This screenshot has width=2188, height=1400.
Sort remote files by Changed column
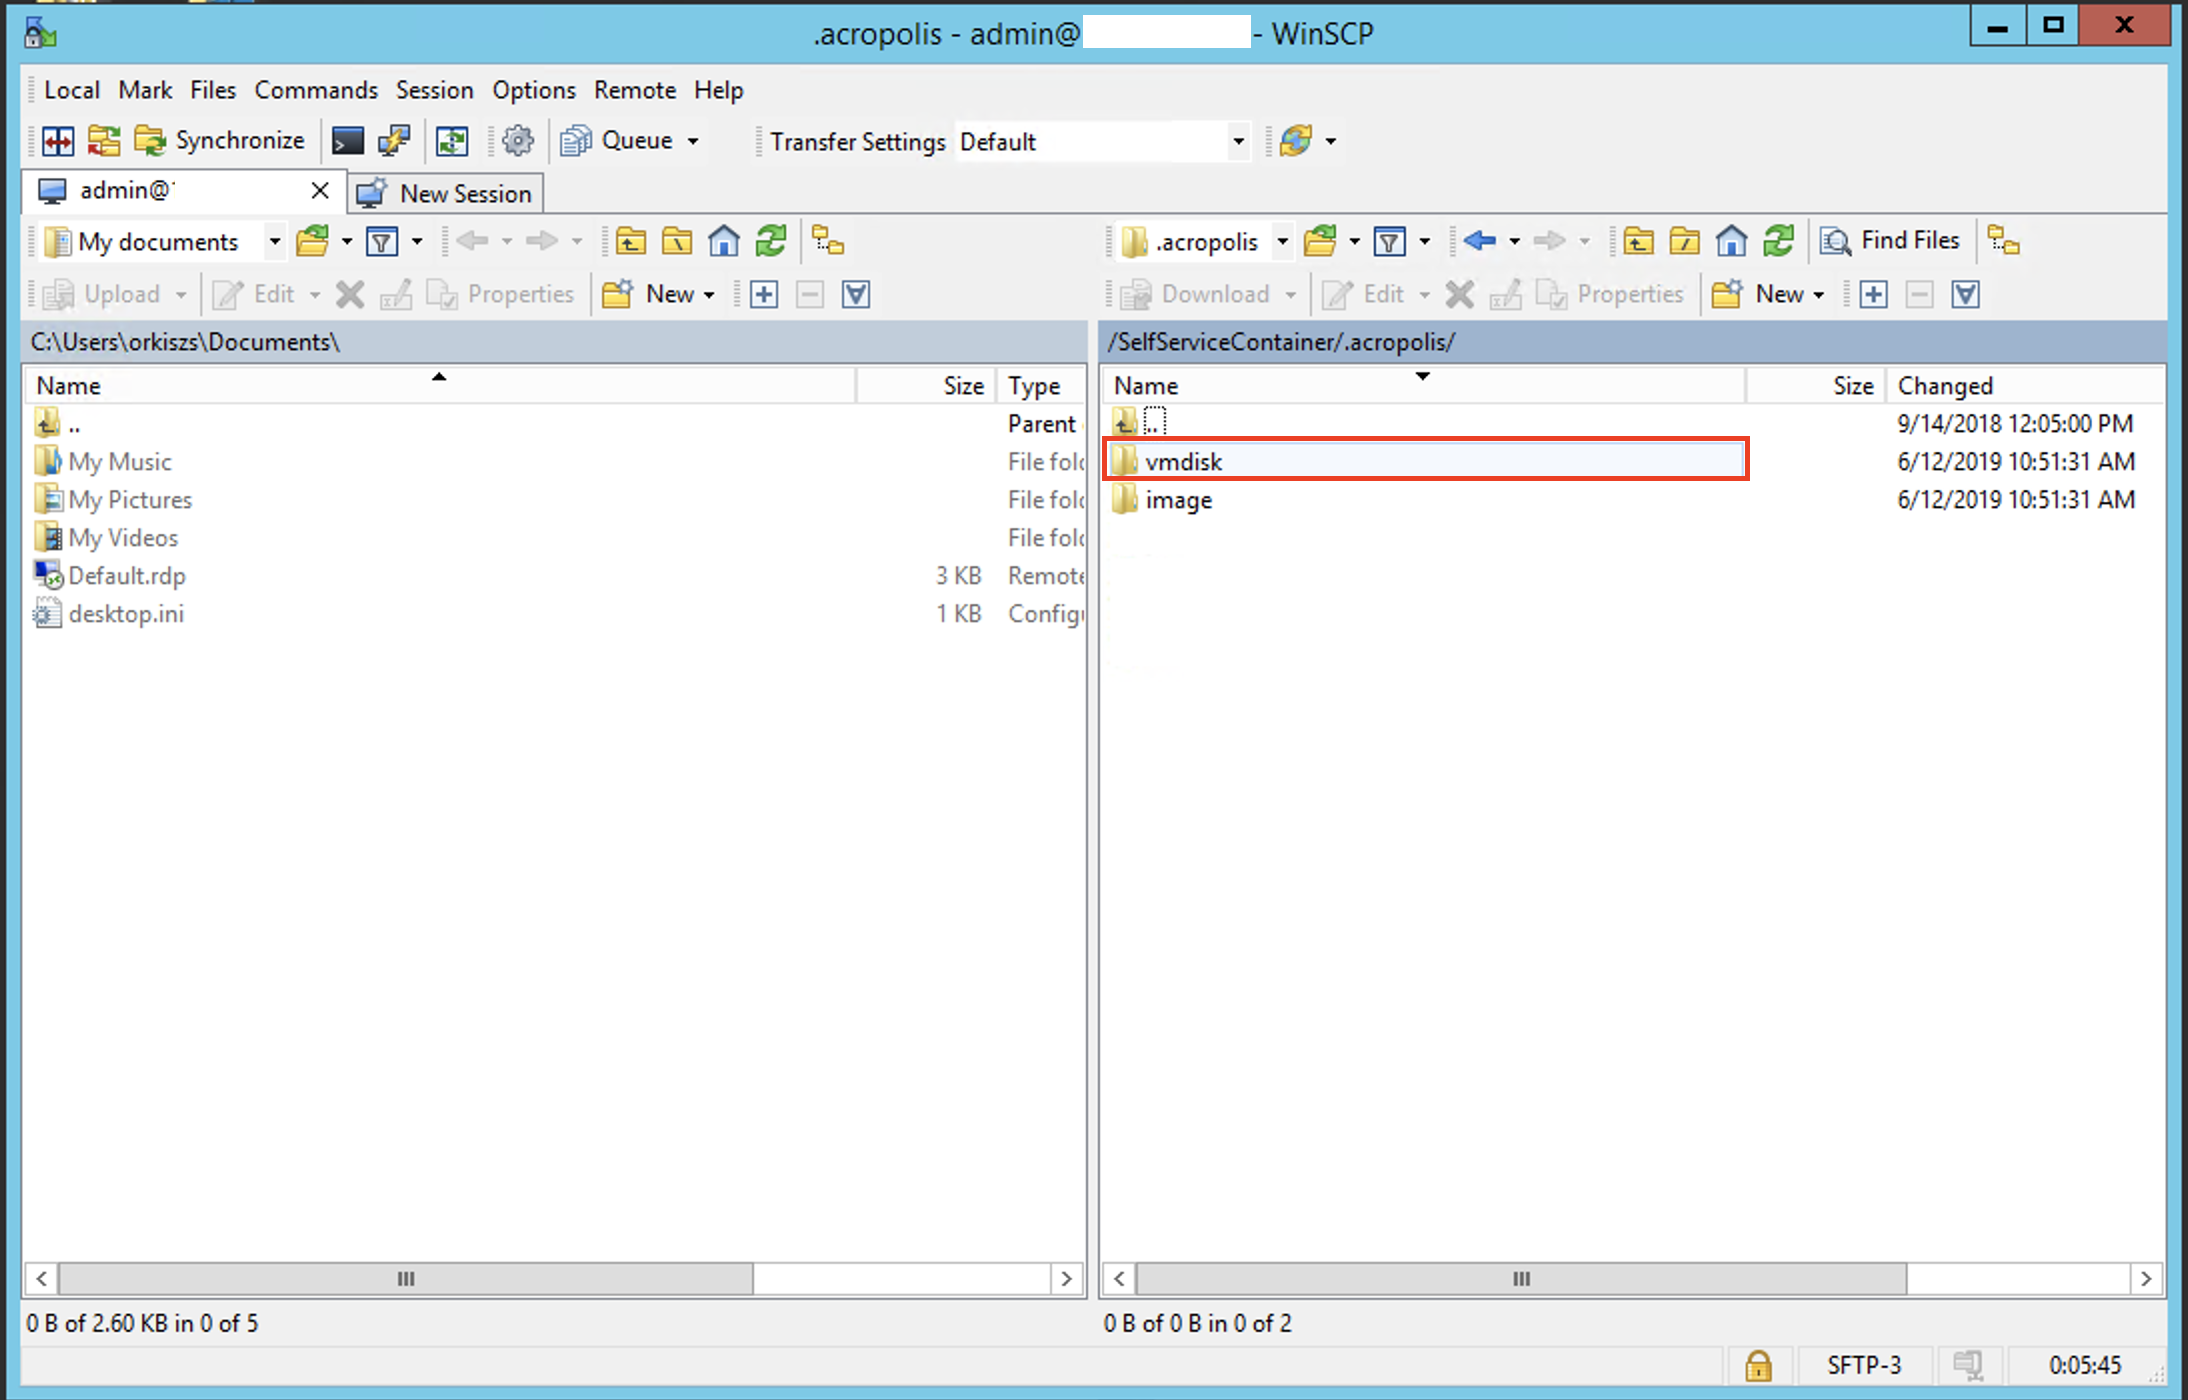click(1944, 386)
